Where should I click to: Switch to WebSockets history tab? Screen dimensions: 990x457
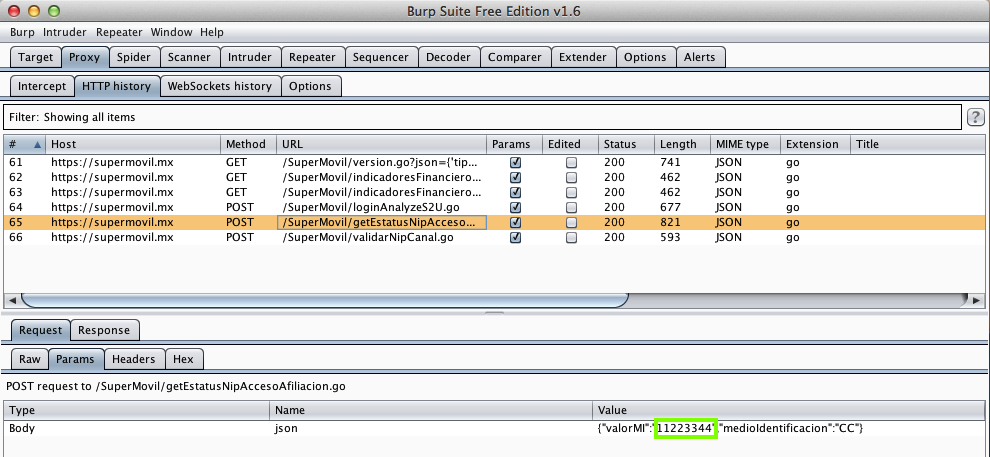click(x=219, y=86)
